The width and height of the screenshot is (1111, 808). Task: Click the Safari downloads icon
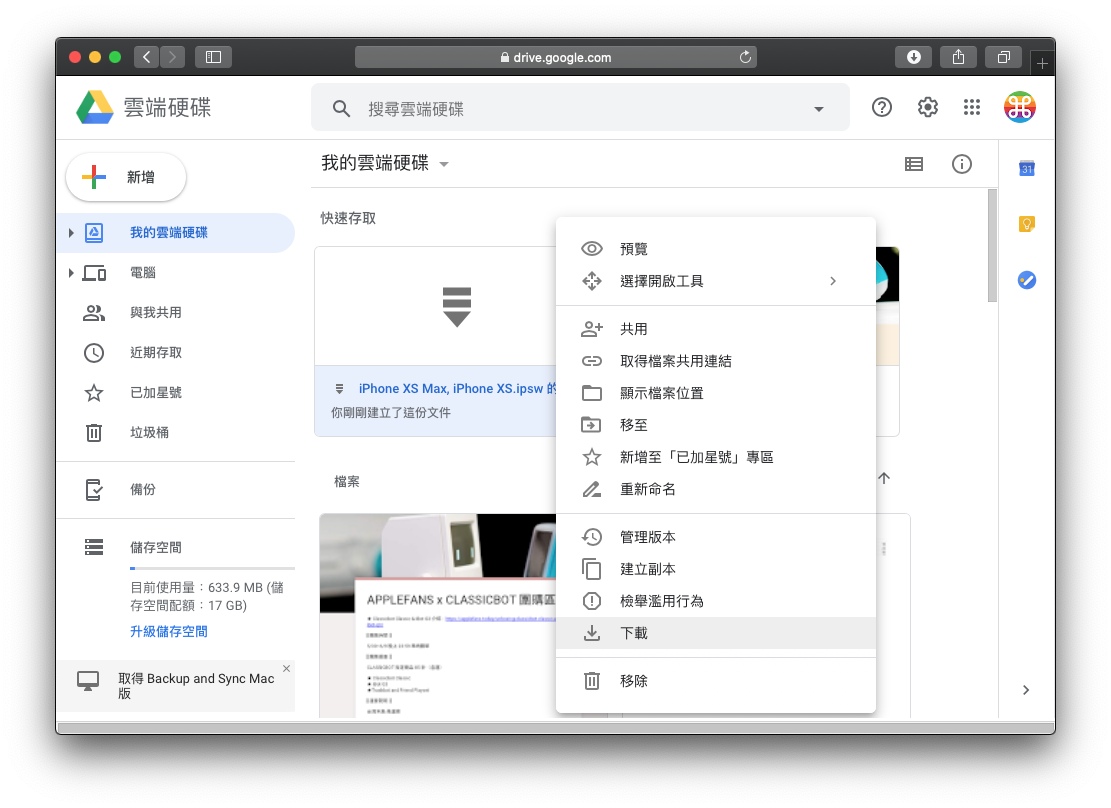click(914, 57)
